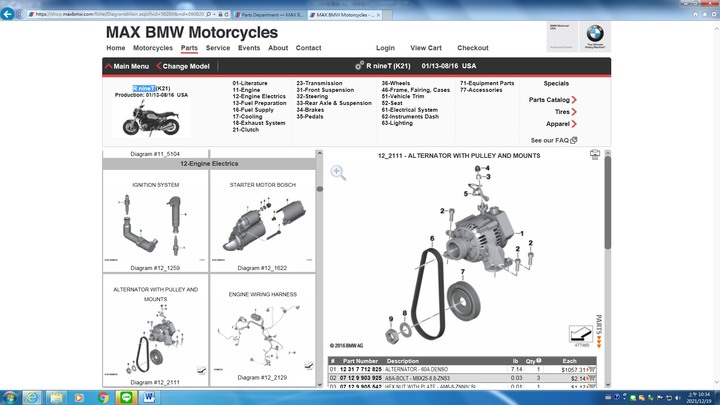Click the refresh icon in address bar
Image resolution: width=720 pixels, height=405 pixels.
[x=226, y=15]
